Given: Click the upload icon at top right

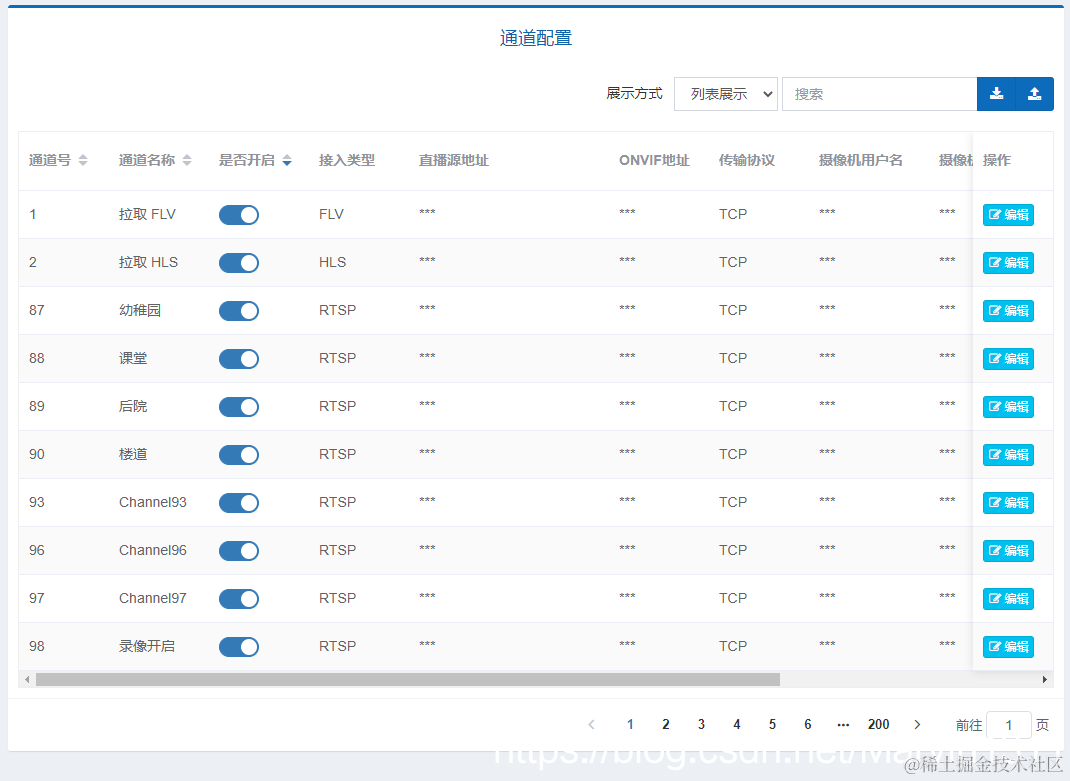Looking at the screenshot, I should tap(1034, 93).
